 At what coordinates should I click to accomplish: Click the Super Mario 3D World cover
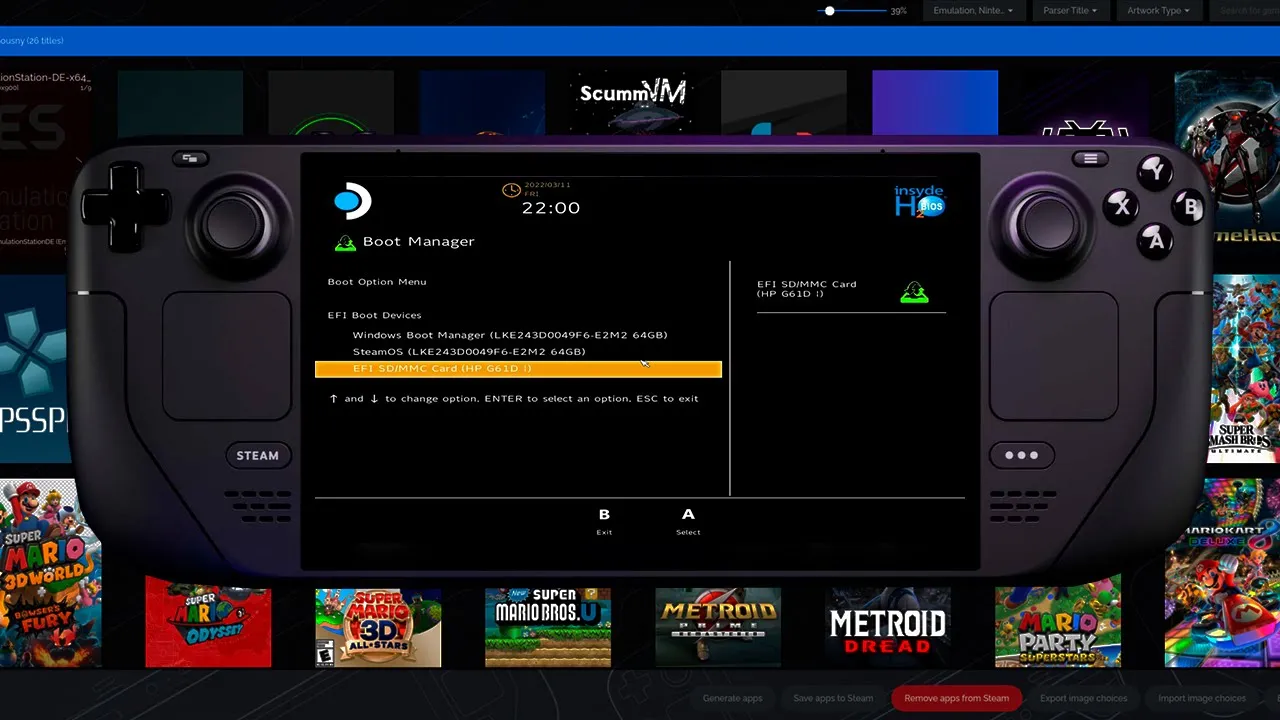pos(50,572)
